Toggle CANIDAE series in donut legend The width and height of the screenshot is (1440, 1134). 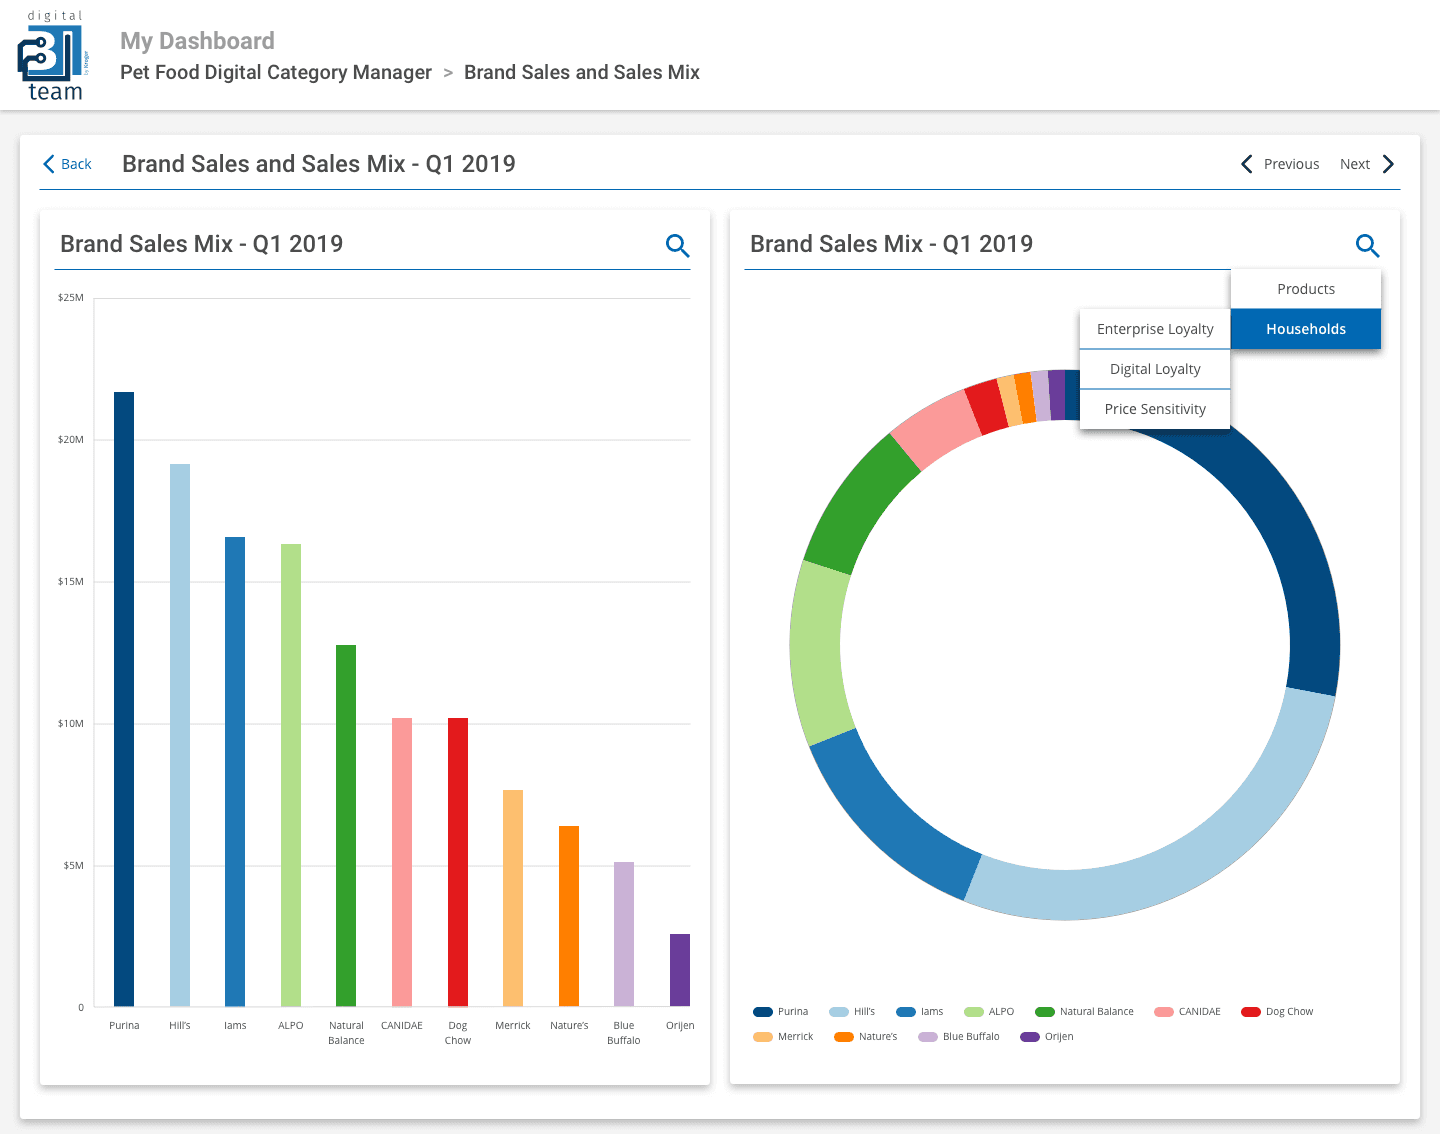pos(1188,1012)
